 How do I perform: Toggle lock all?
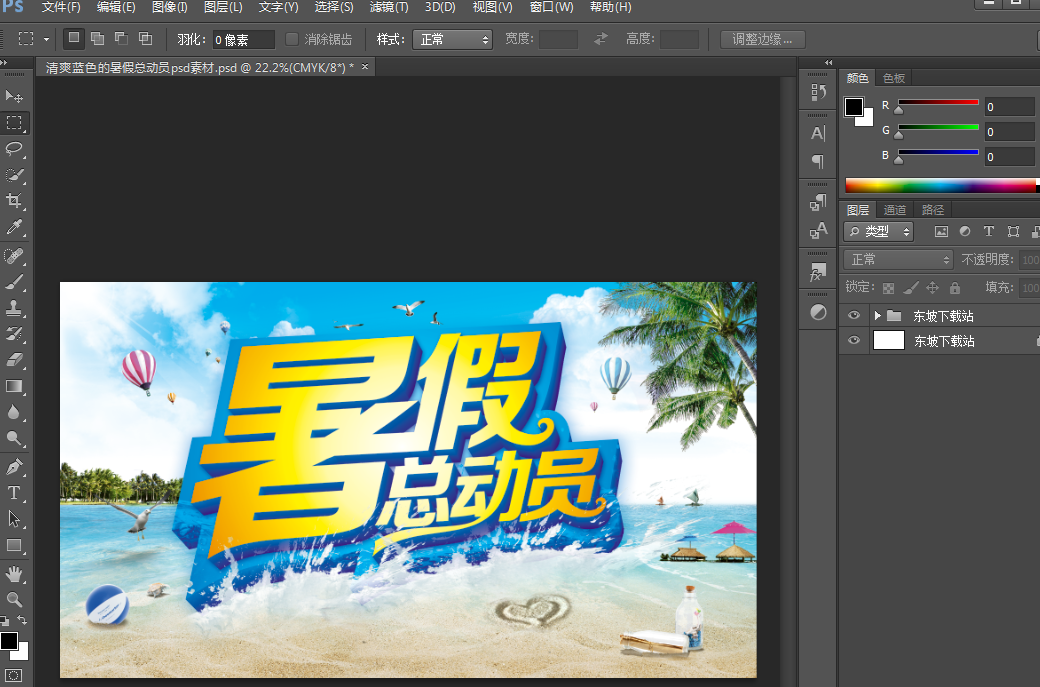click(954, 288)
